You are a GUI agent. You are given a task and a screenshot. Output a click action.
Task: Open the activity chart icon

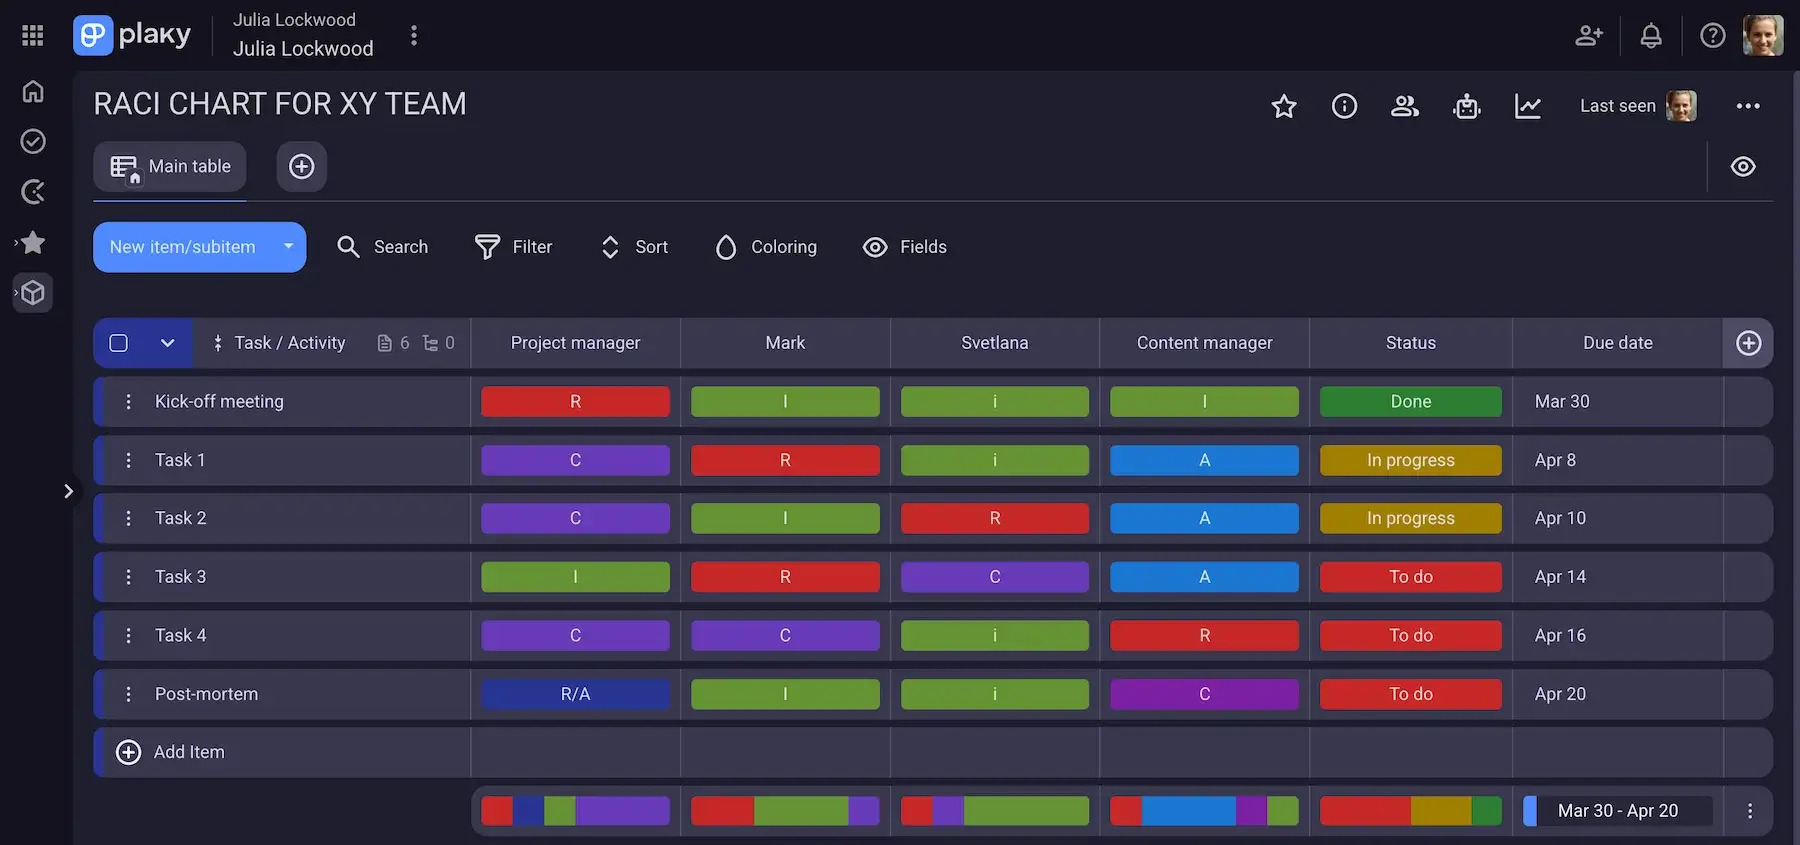click(1528, 106)
